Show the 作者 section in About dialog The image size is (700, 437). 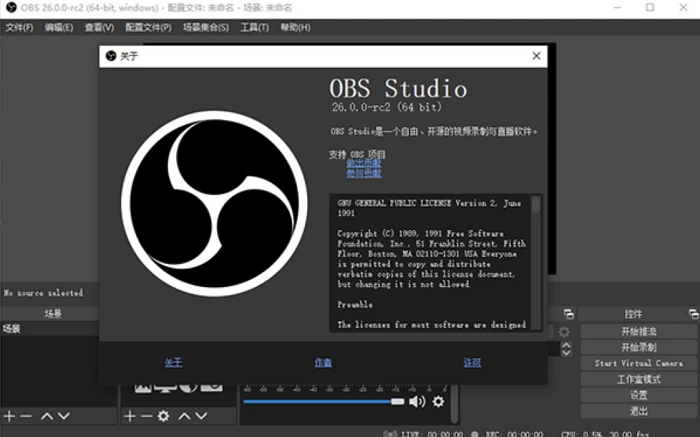[x=323, y=362]
